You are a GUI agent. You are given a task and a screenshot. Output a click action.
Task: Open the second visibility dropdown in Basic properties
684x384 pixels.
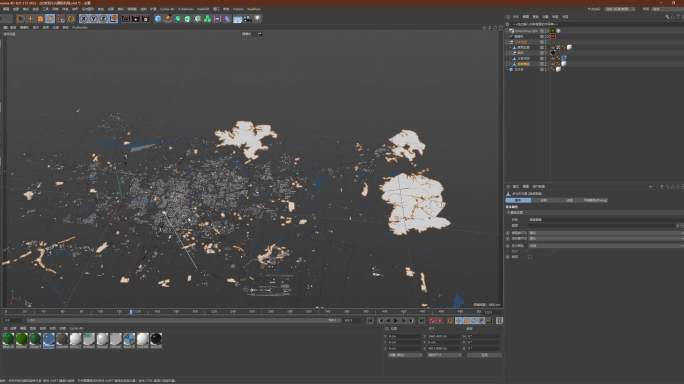pyautogui.click(x=606, y=239)
